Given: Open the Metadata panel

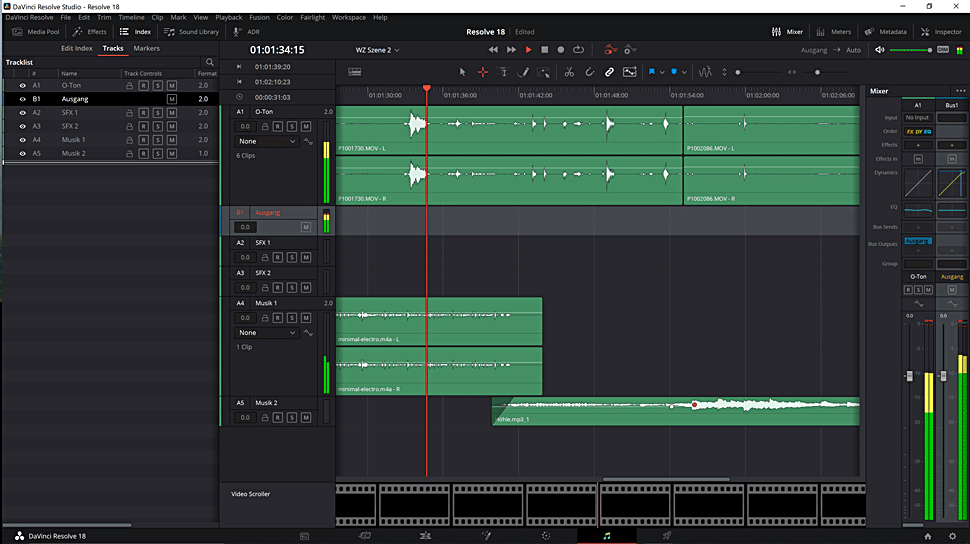Looking at the screenshot, I should [885, 32].
